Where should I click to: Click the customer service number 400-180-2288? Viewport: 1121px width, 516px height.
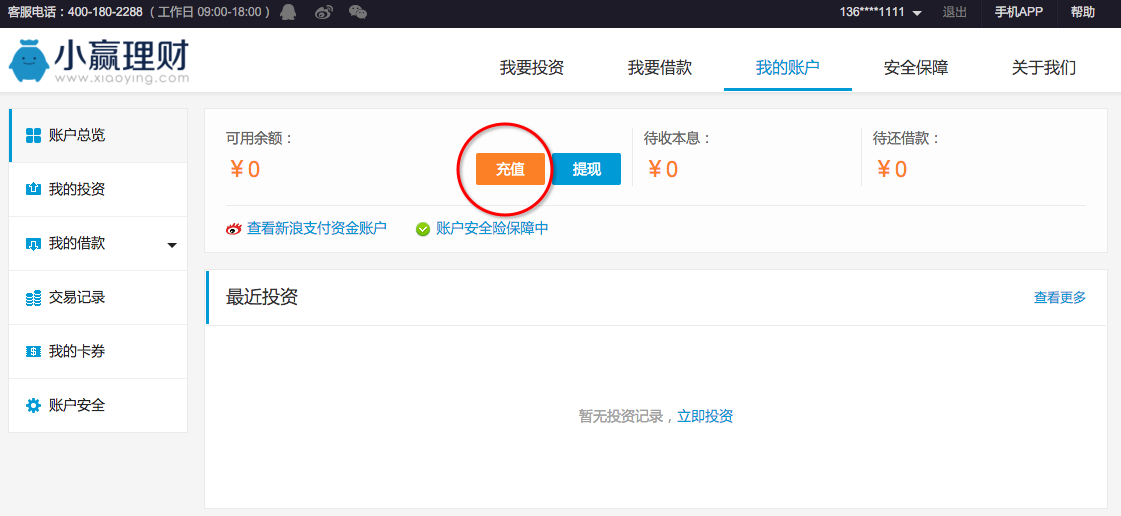click(x=107, y=12)
